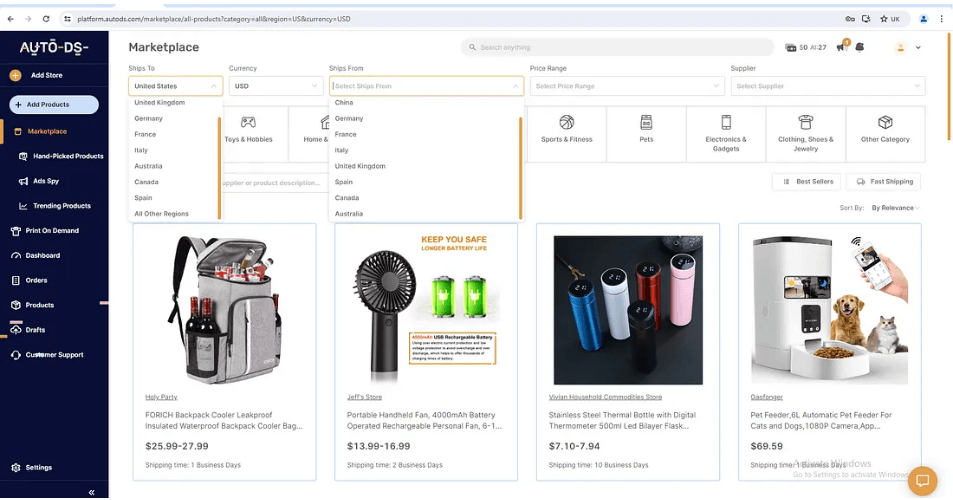Open the browser three-dot menu
The height and width of the screenshot is (500, 953).
click(941, 19)
